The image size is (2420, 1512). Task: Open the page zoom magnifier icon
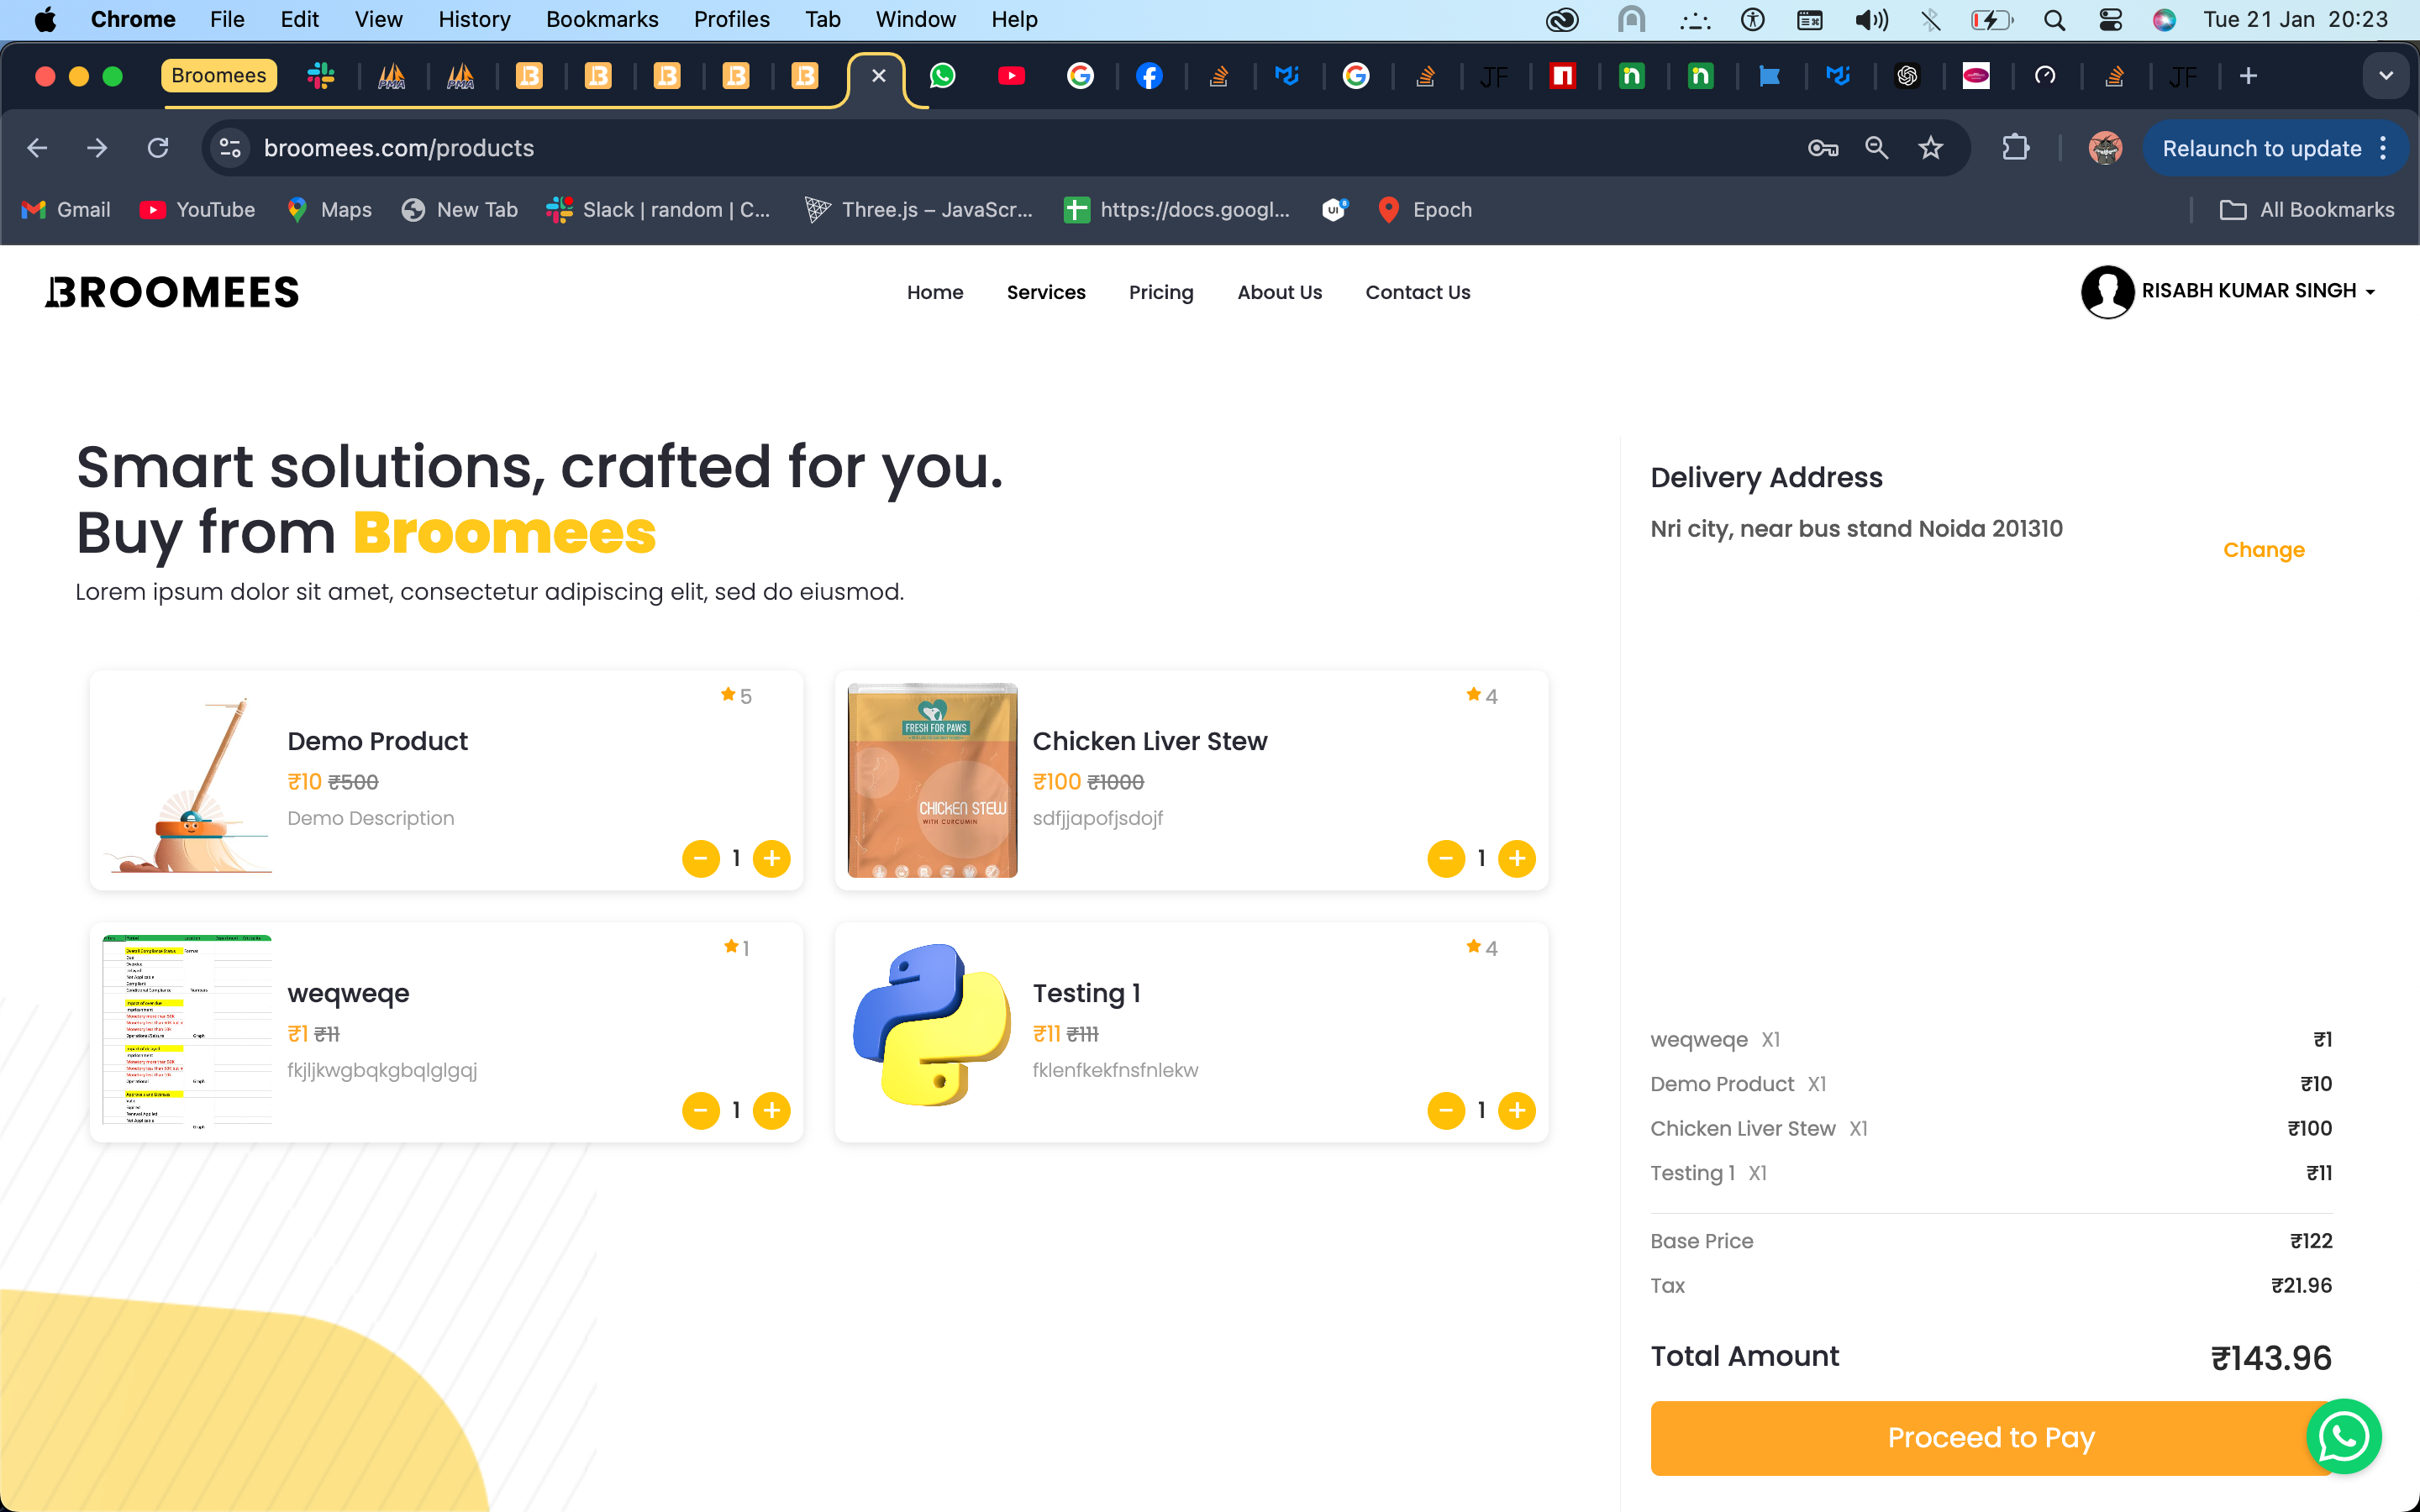tap(1877, 148)
